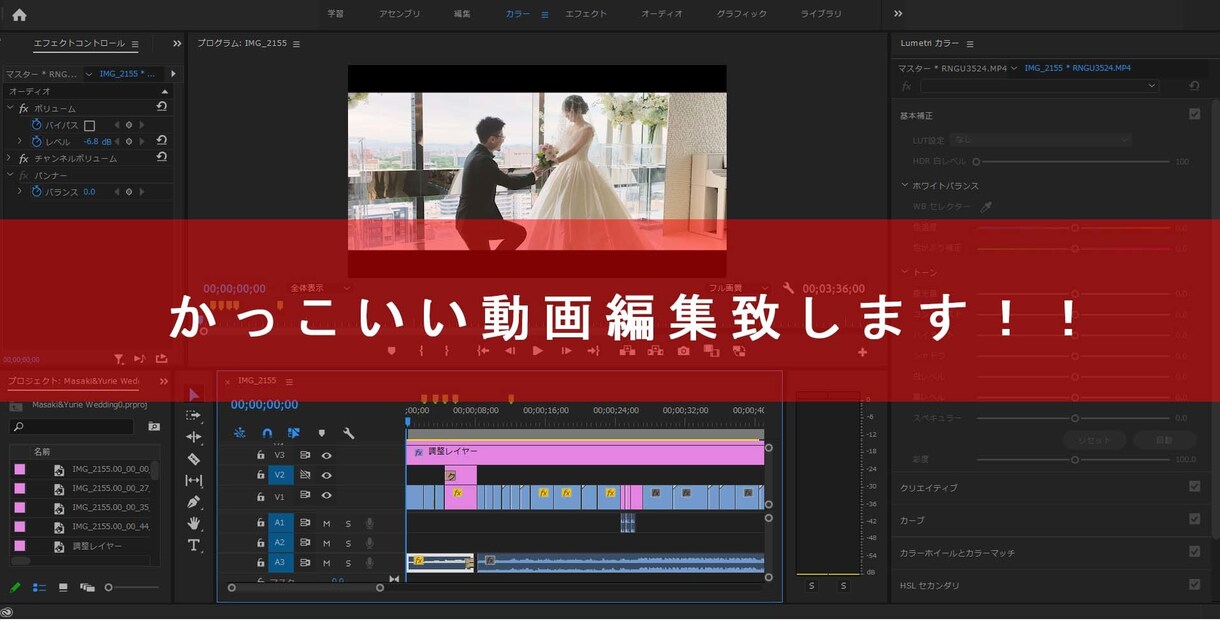Select the Hand tool
The height and width of the screenshot is (621, 1220).
194,523
